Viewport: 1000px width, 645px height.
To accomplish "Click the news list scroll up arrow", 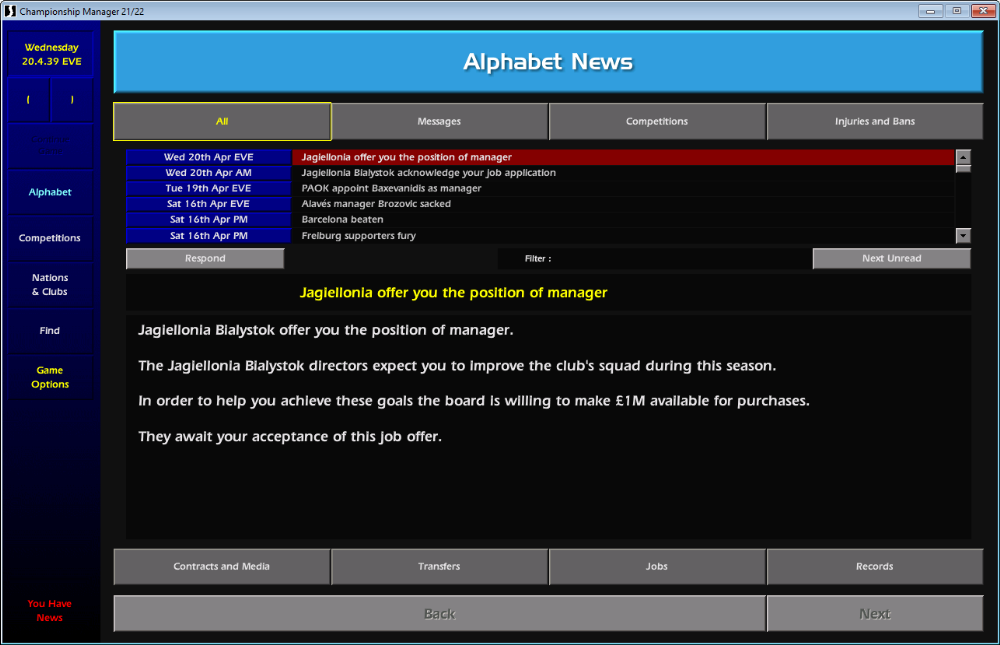I will tap(963, 157).
